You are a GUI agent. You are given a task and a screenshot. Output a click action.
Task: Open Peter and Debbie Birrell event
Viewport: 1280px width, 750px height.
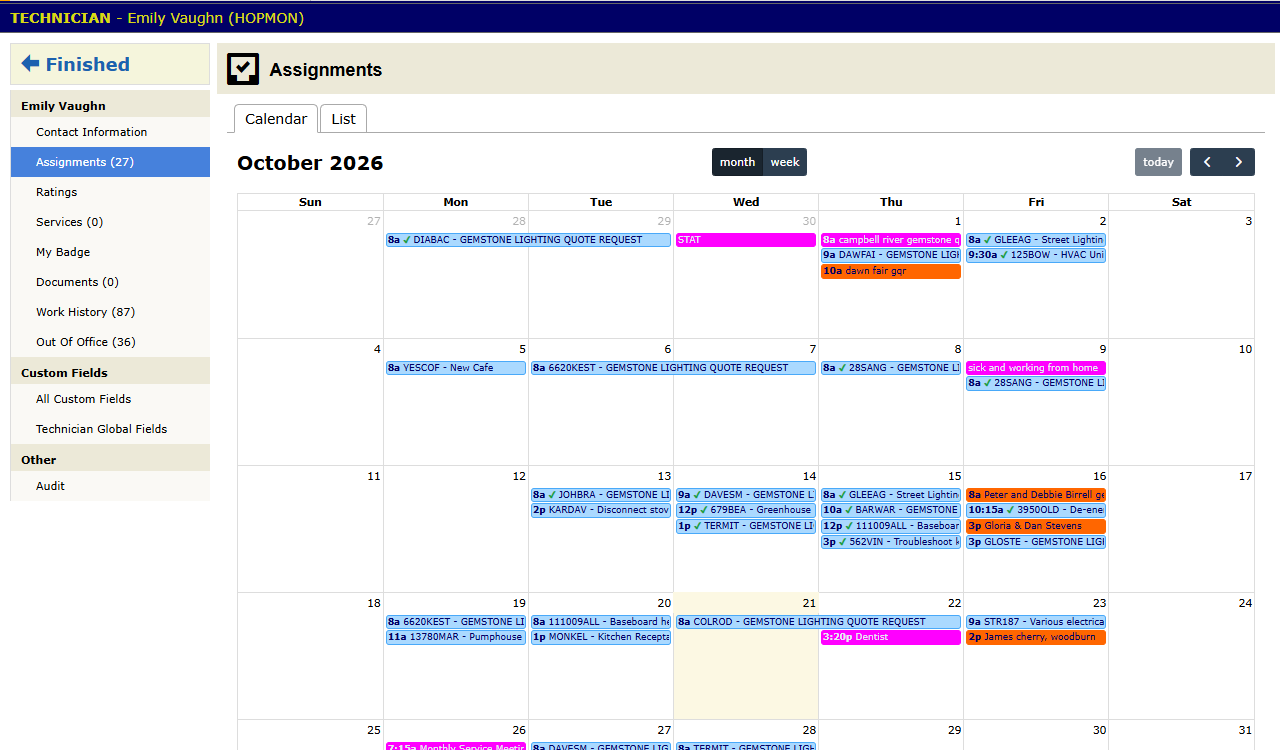tap(1036, 495)
